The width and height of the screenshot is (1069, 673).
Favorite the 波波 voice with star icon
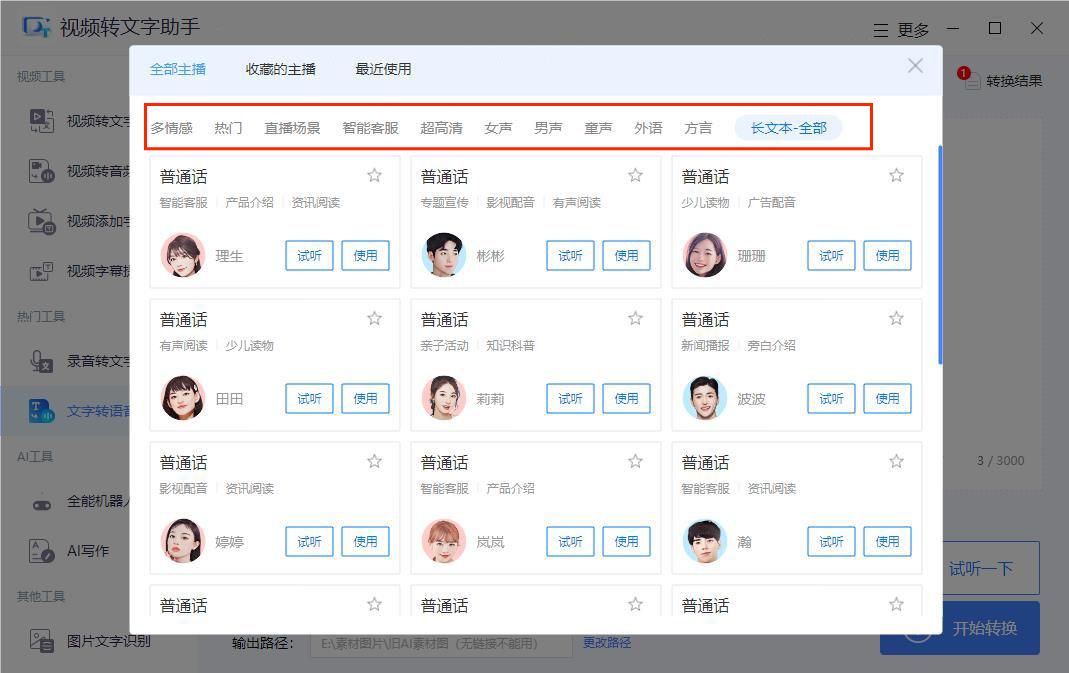point(897,318)
